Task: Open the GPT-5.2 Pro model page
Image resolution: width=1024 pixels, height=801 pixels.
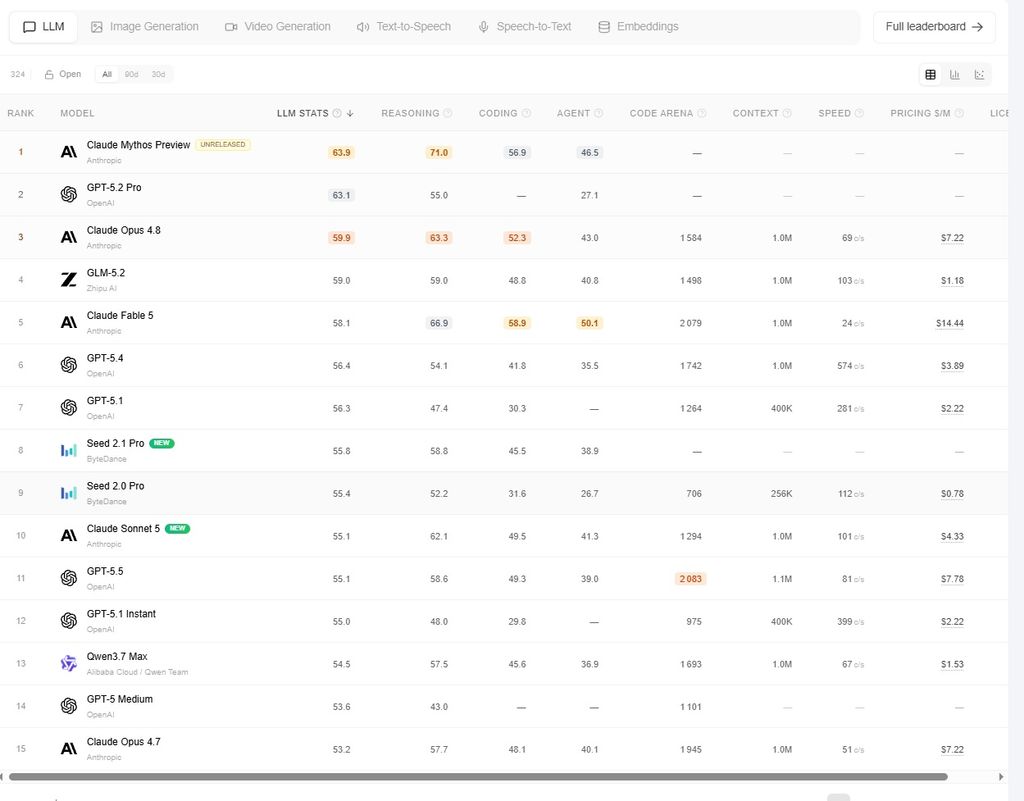Action: (114, 187)
